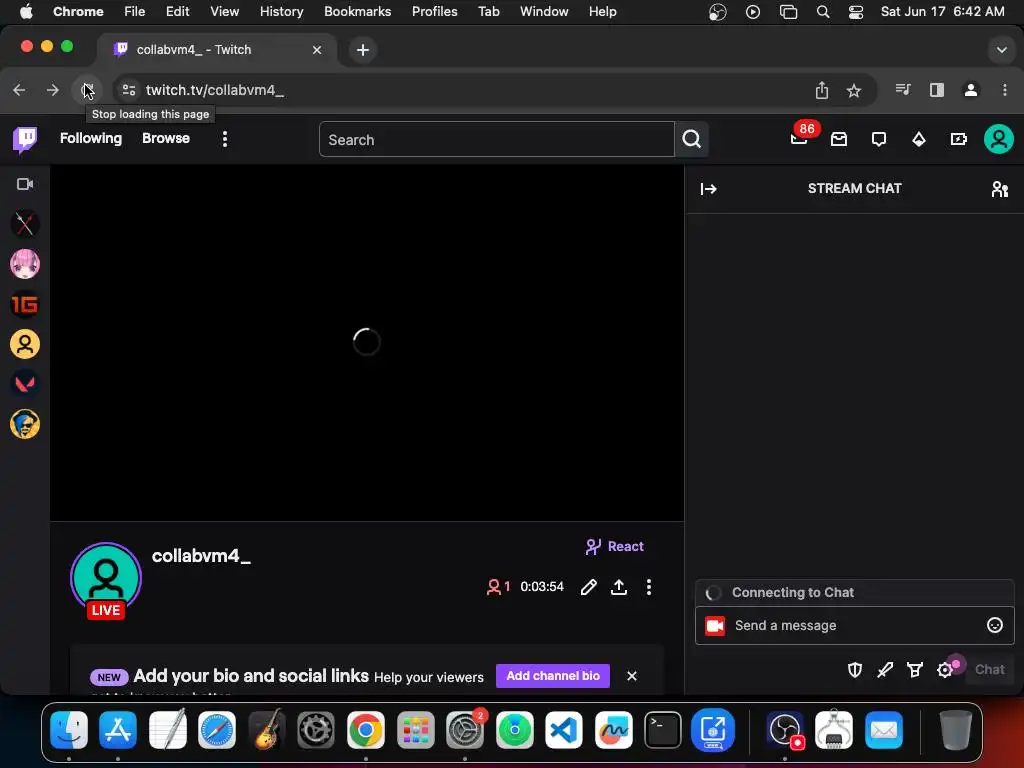1024x768 pixels.
Task: Open the Get Bits diamond icon
Action: pos(919,138)
